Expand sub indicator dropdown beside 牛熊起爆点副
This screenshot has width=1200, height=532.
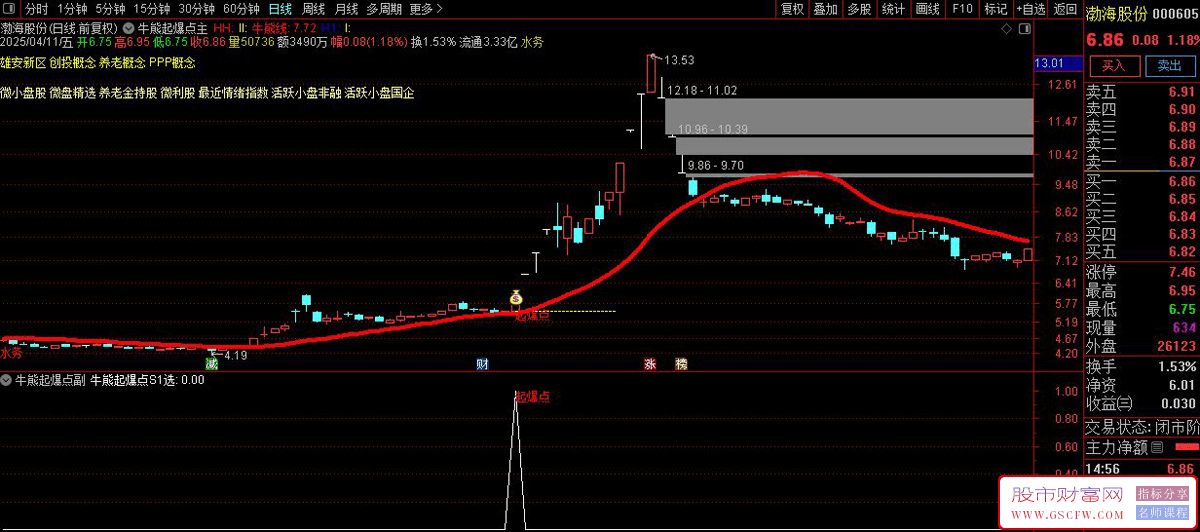click(x=7, y=380)
